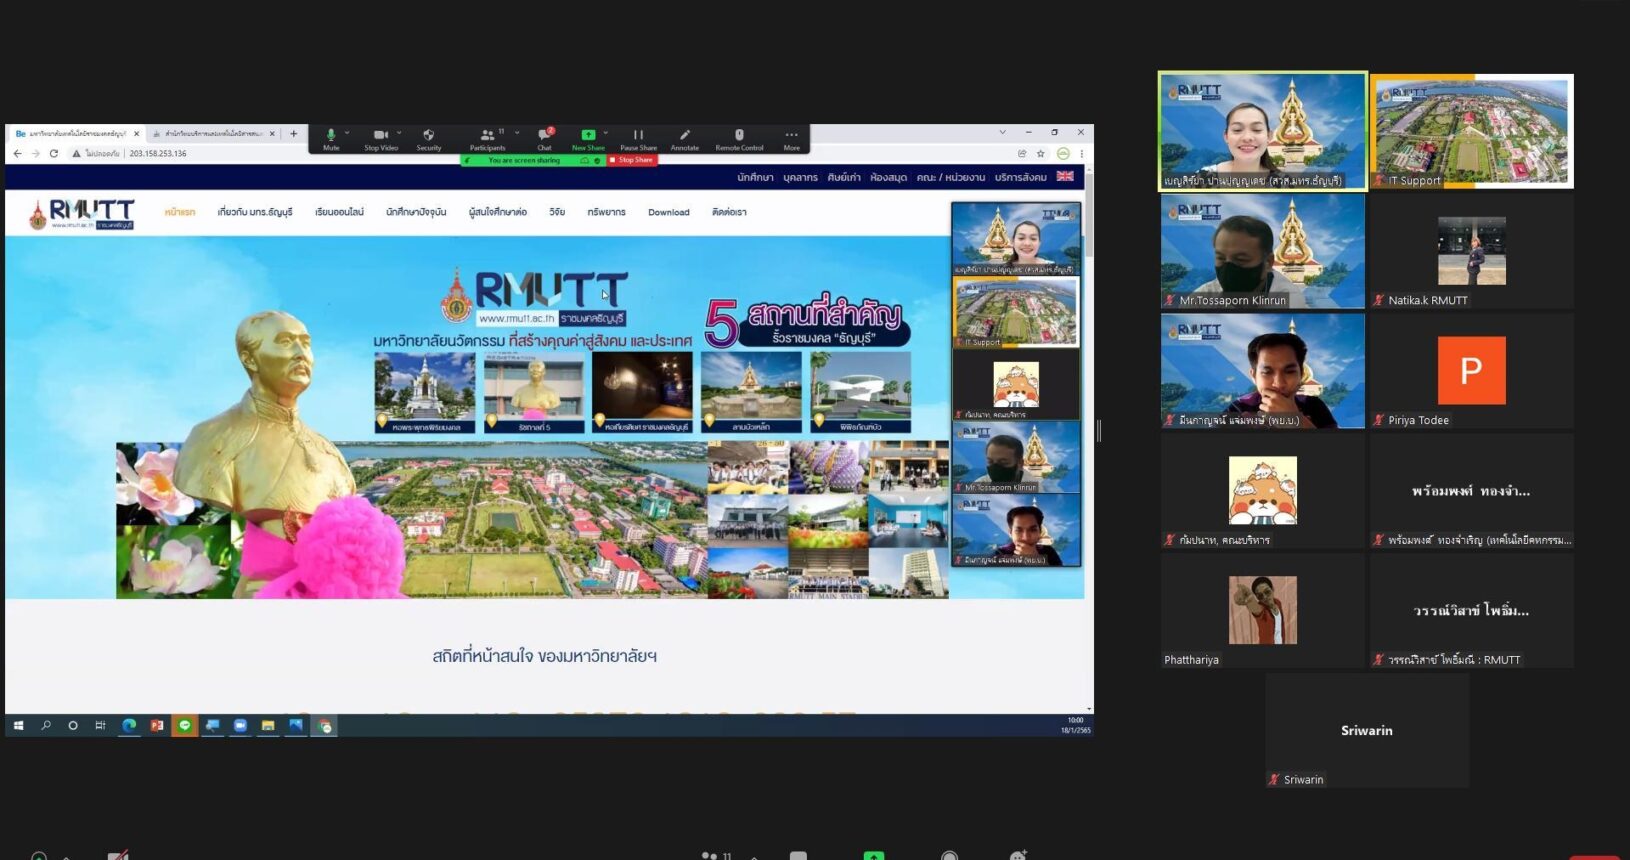Open File Explorer from the taskbar
Screen dimensions: 1630x860
tap(268, 725)
